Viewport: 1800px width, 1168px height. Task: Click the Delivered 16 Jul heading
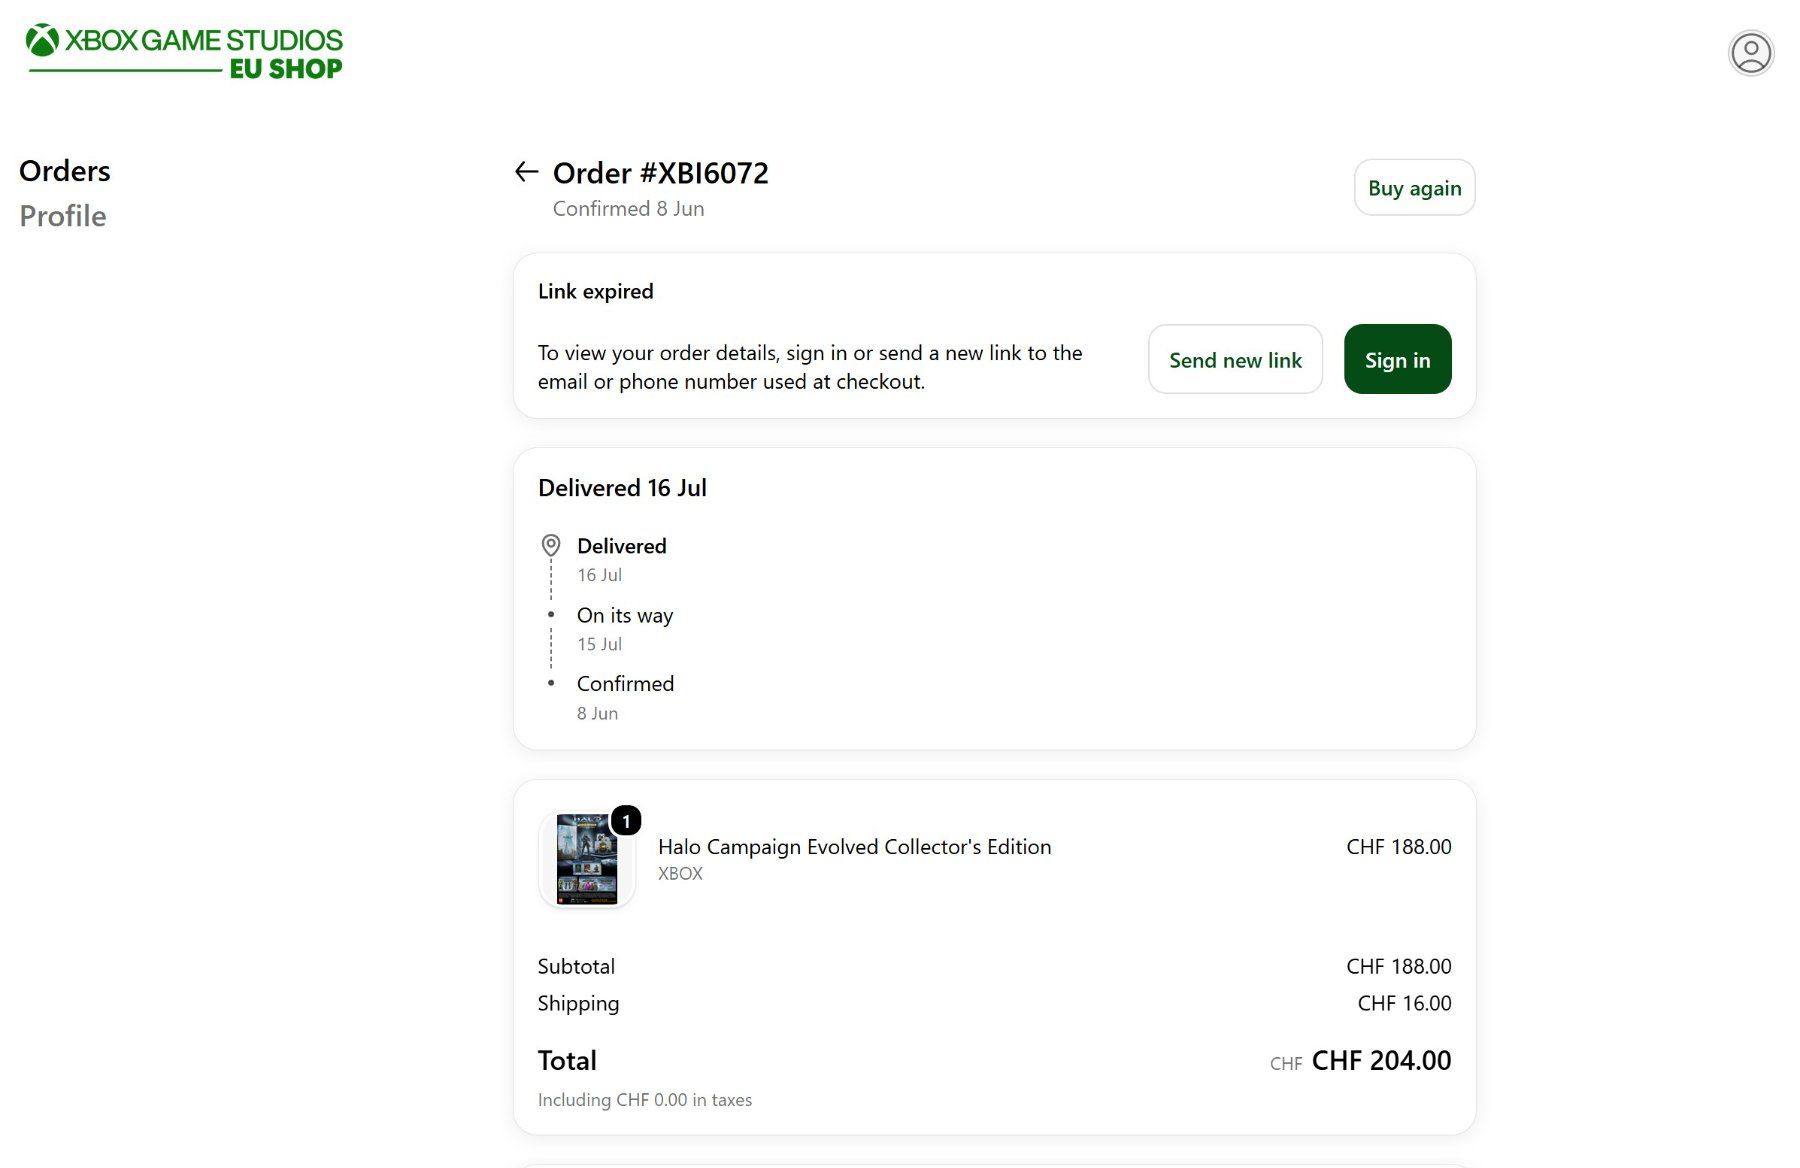[x=622, y=488]
